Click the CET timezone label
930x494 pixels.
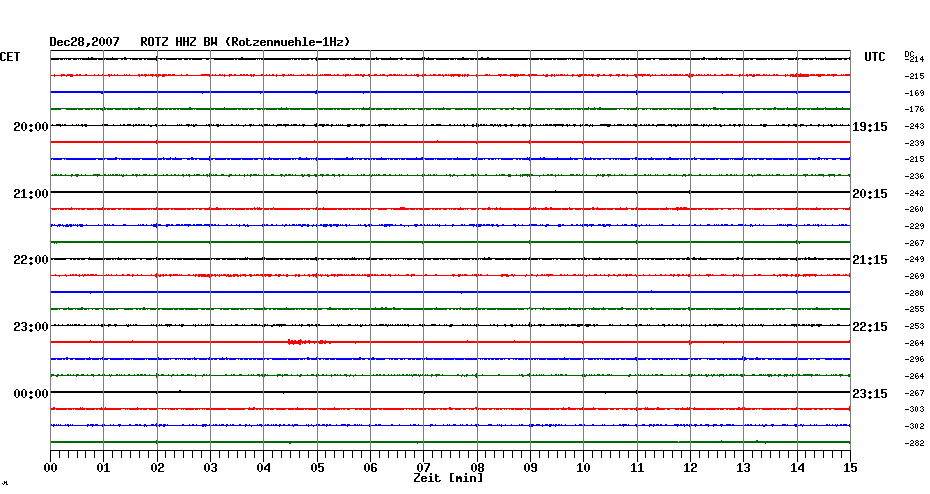coord(10,57)
